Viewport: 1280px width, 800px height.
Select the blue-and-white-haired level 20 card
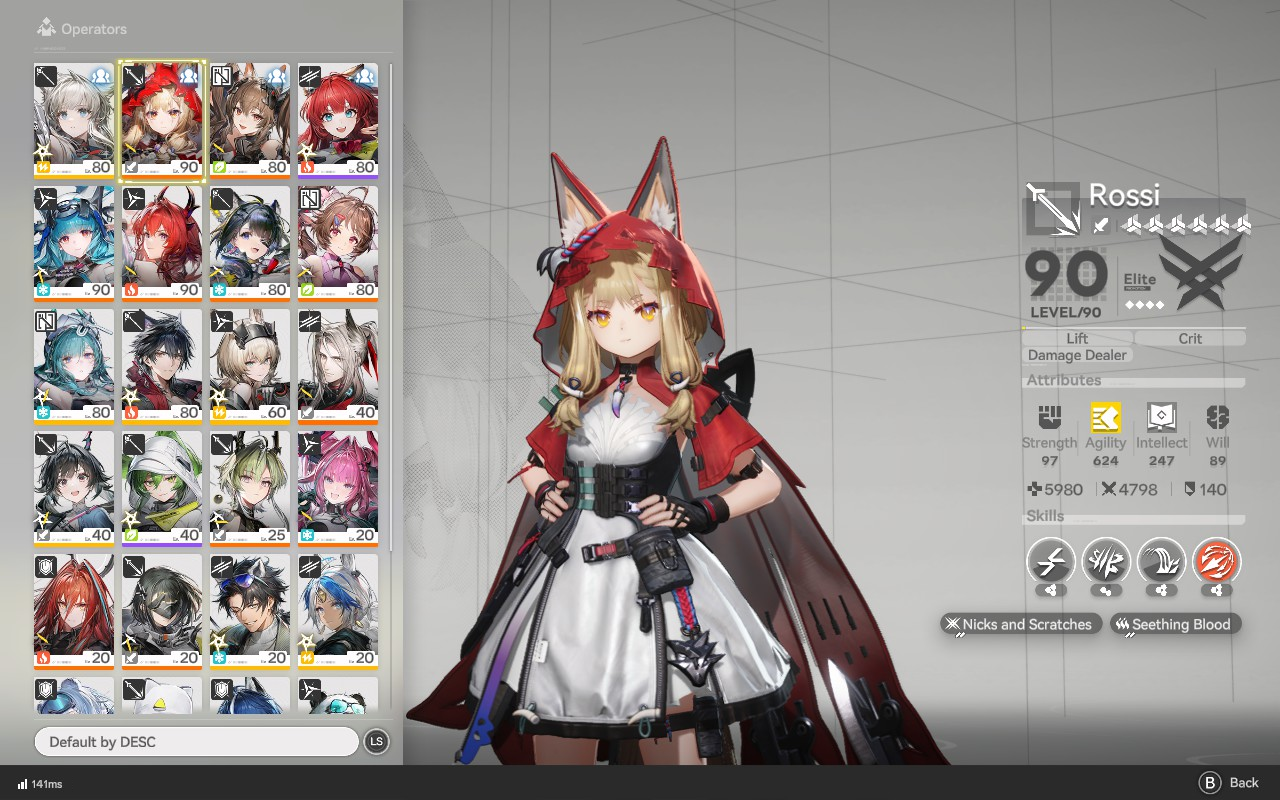coord(338,612)
